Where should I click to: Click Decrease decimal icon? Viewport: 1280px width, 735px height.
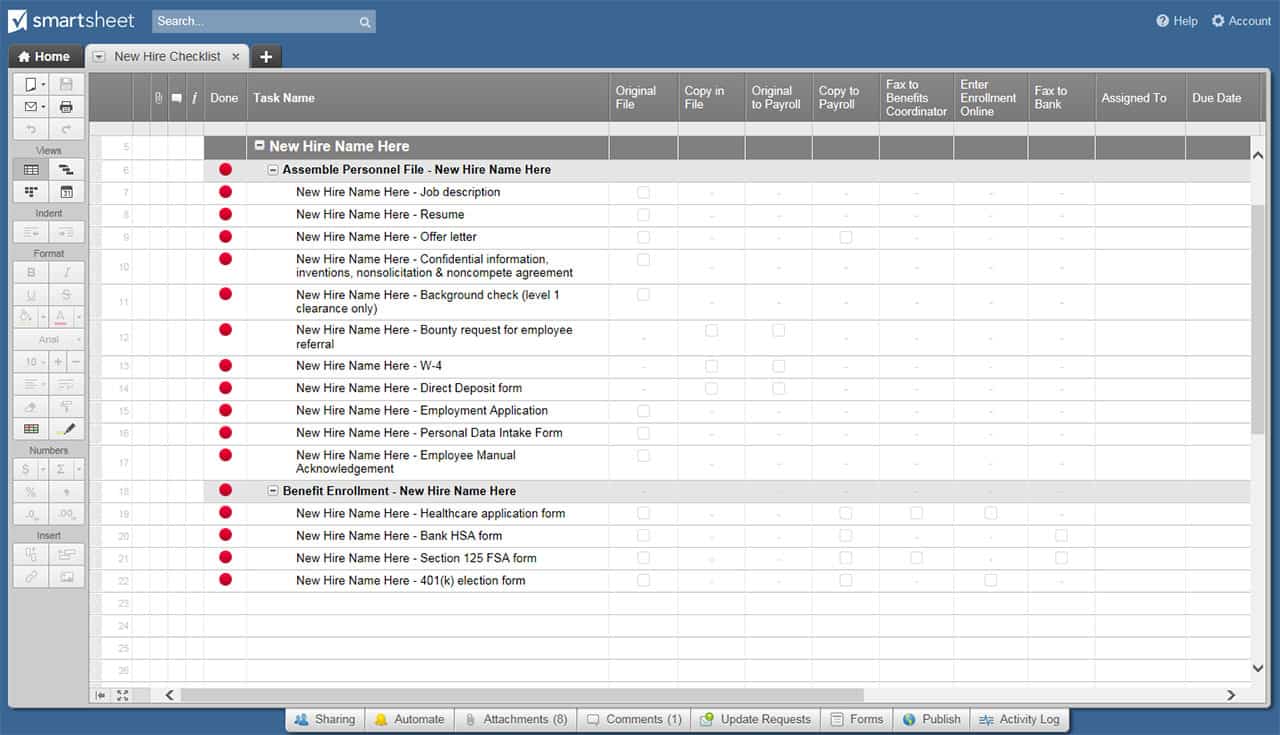tap(31, 514)
